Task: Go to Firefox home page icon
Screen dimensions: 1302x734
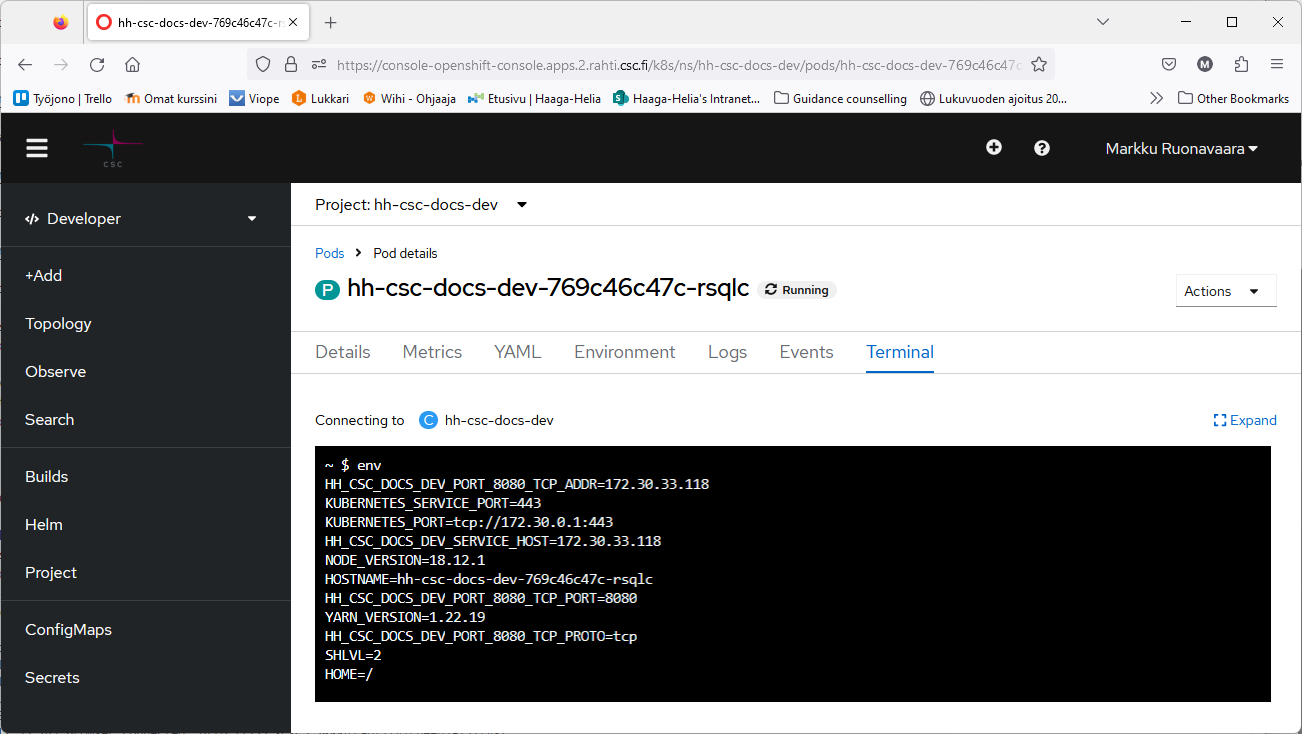Action: coord(132,65)
